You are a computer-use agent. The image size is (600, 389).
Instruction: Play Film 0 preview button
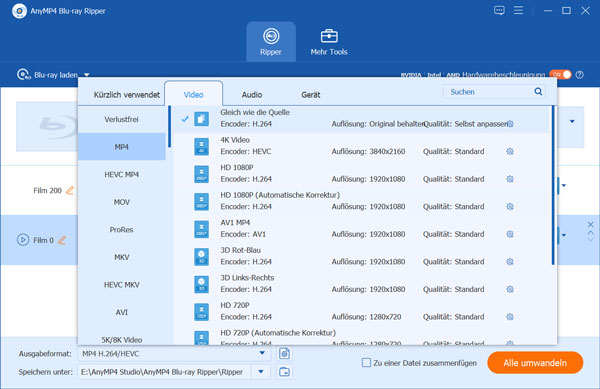[x=23, y=240]
